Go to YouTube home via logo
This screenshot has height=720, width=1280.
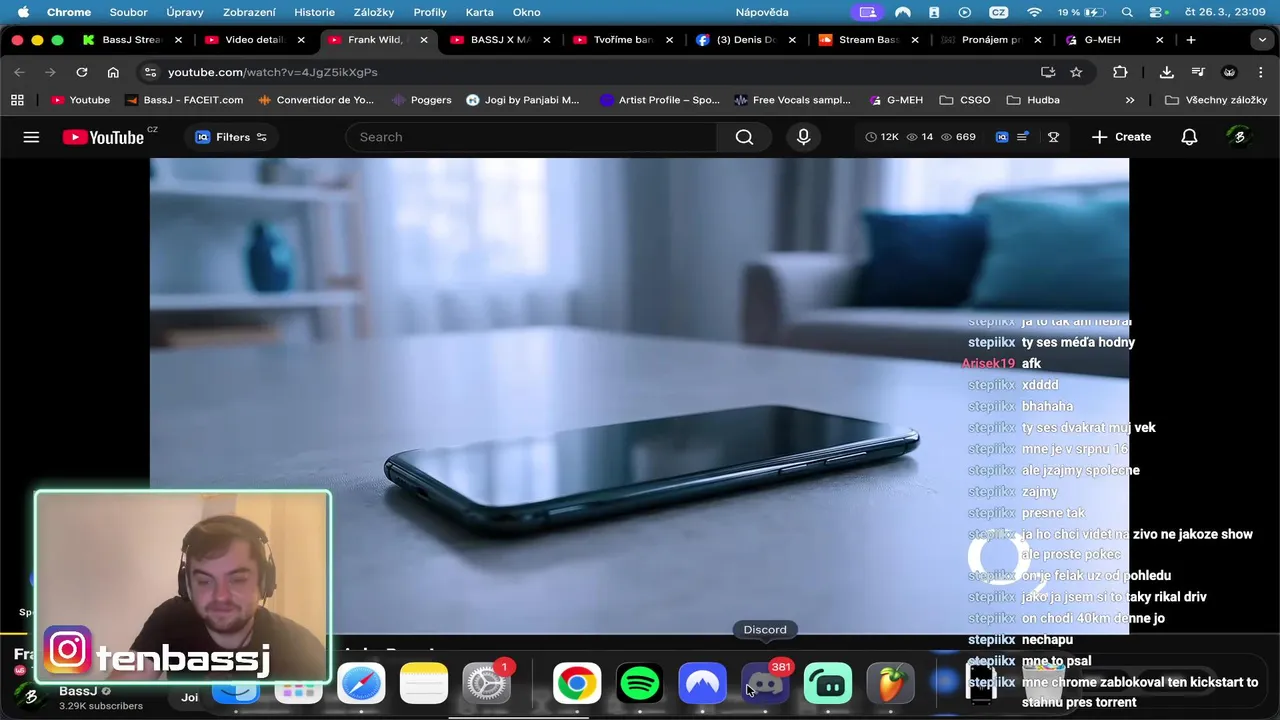click(104, 137)
